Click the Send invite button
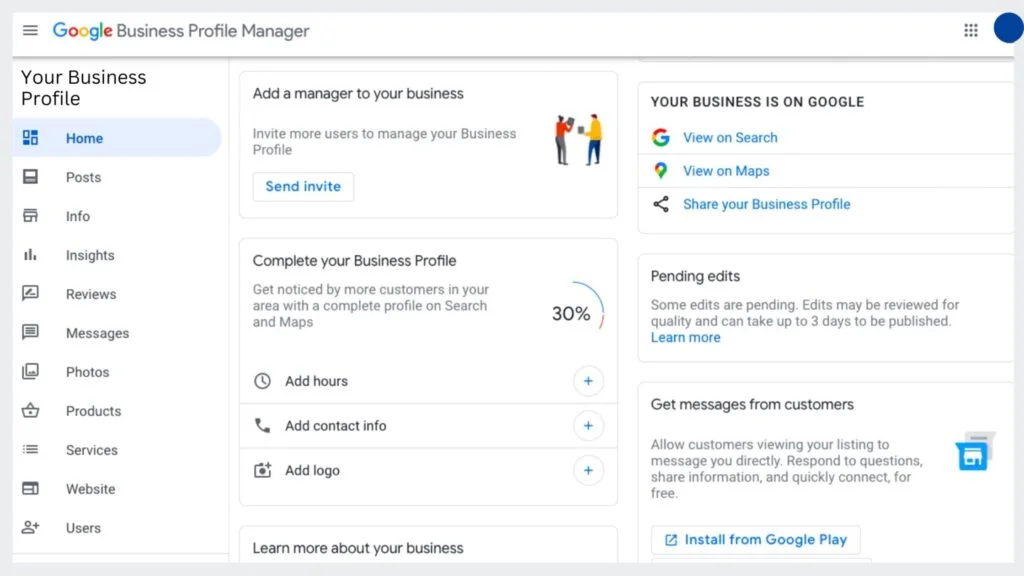Image resolution: width=1024 pixels, height=576 pixels. 303,187
